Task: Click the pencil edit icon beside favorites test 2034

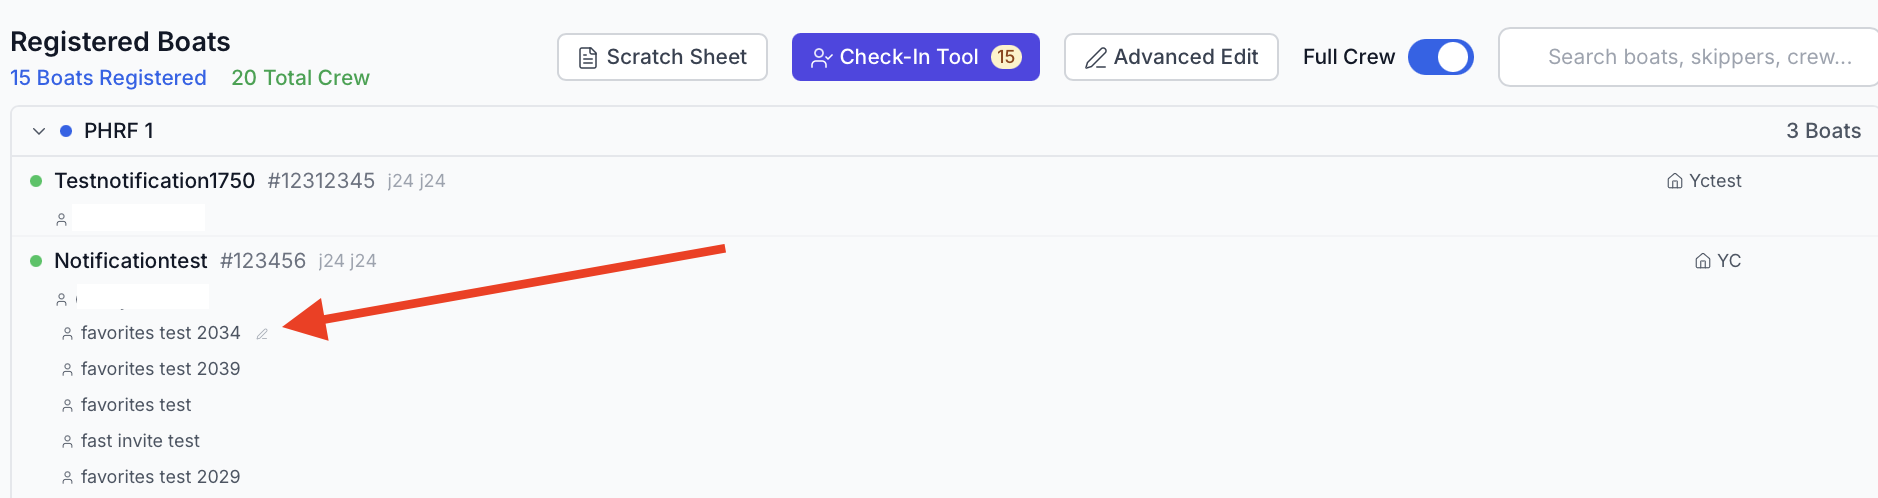Action: (262, 334)
